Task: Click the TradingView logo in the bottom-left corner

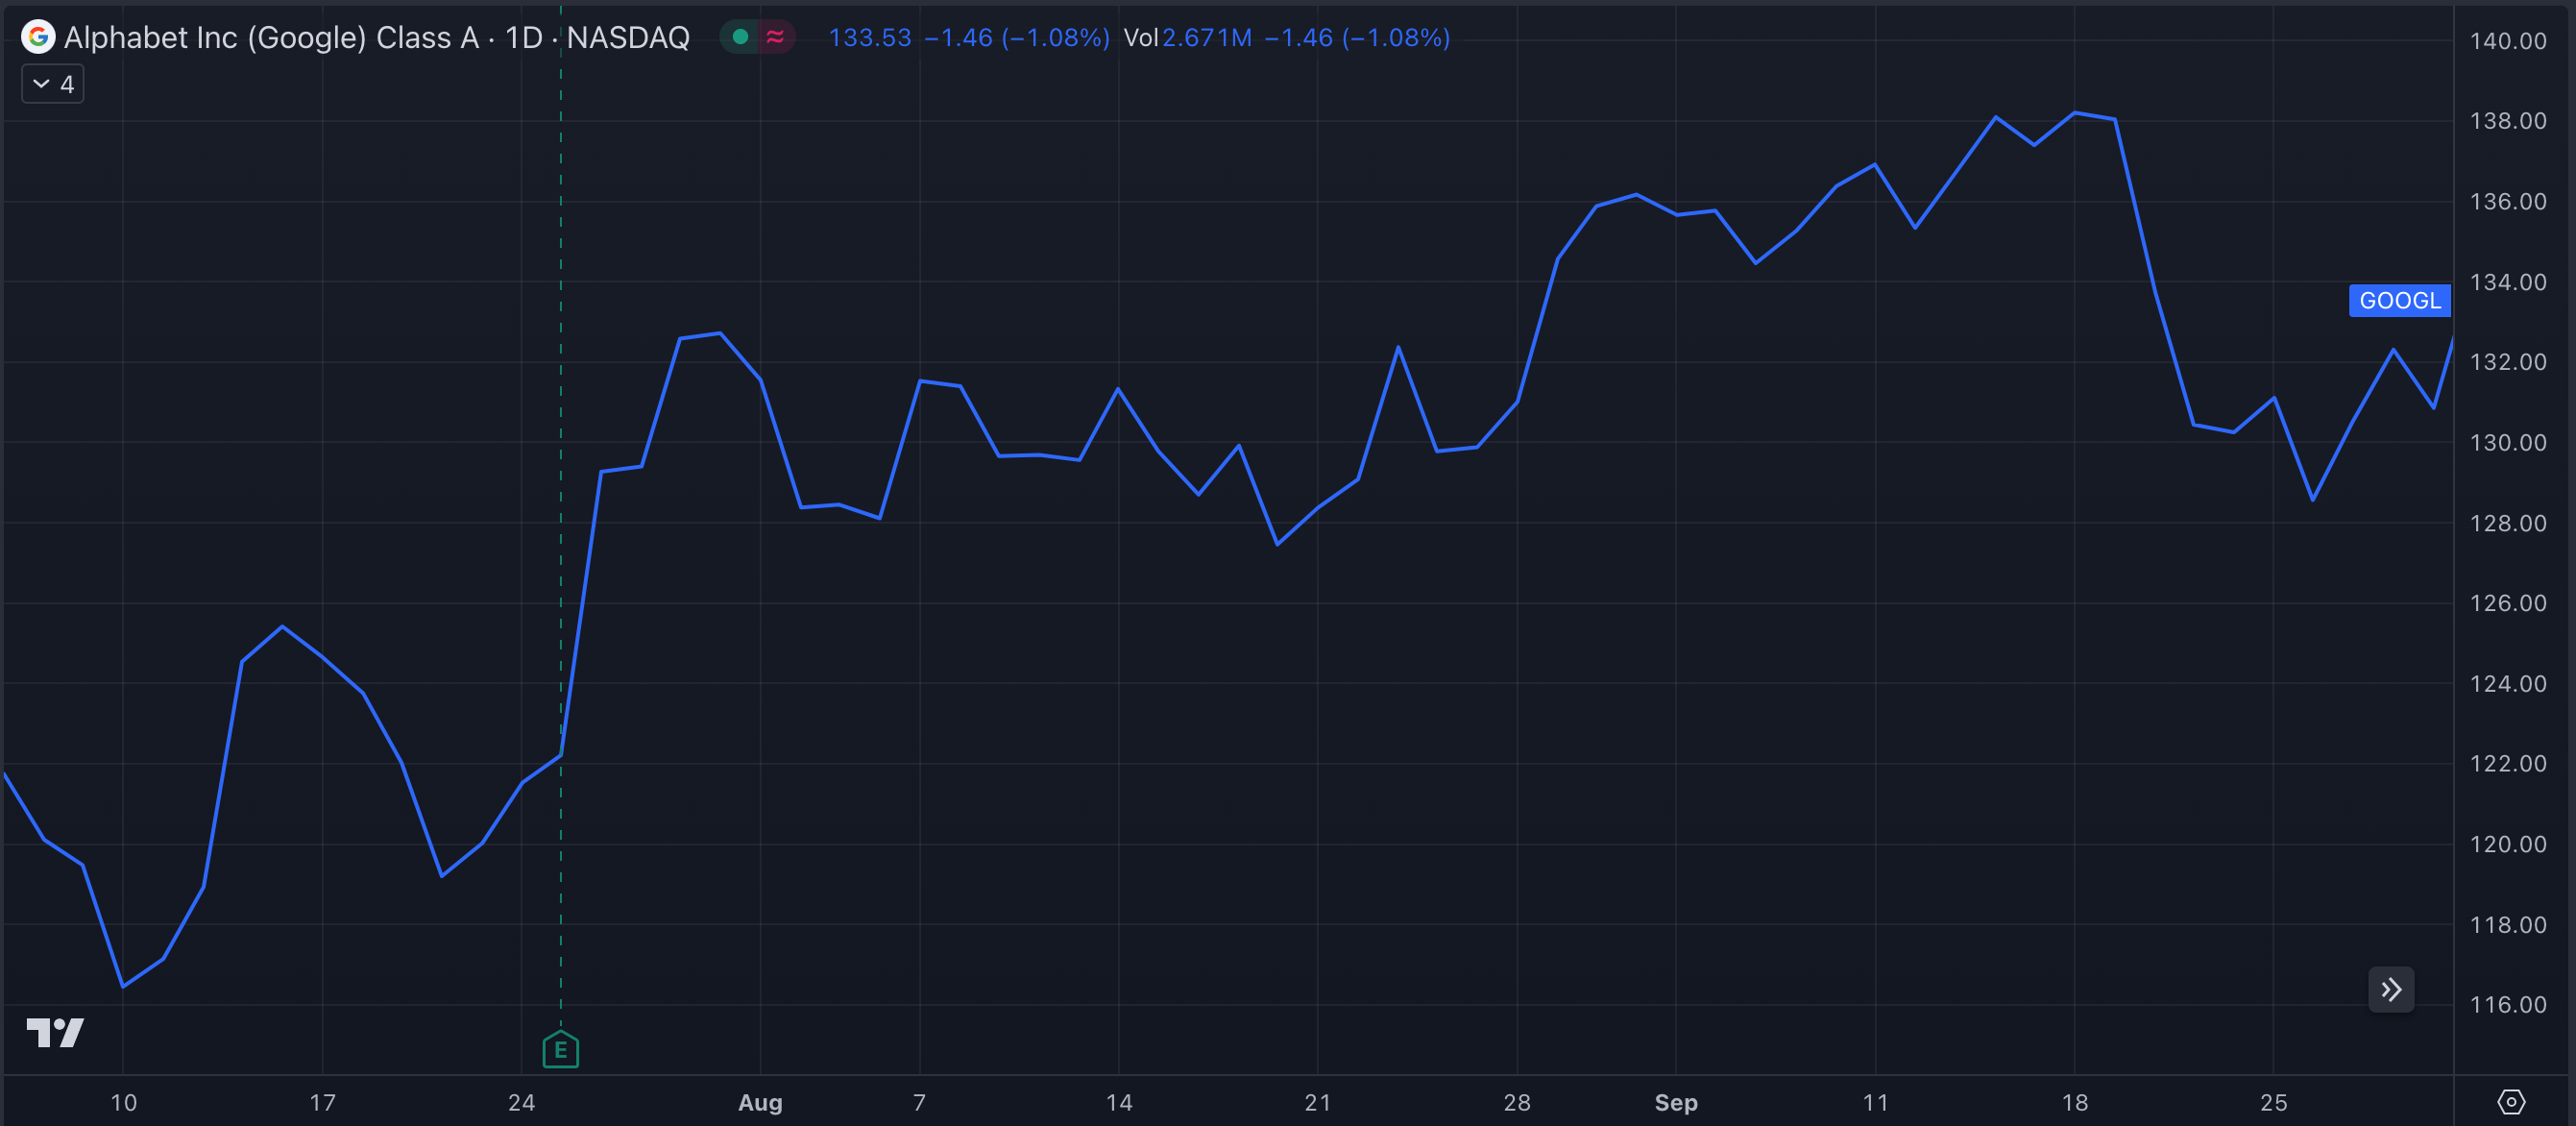Action: tap(57, 1033)
